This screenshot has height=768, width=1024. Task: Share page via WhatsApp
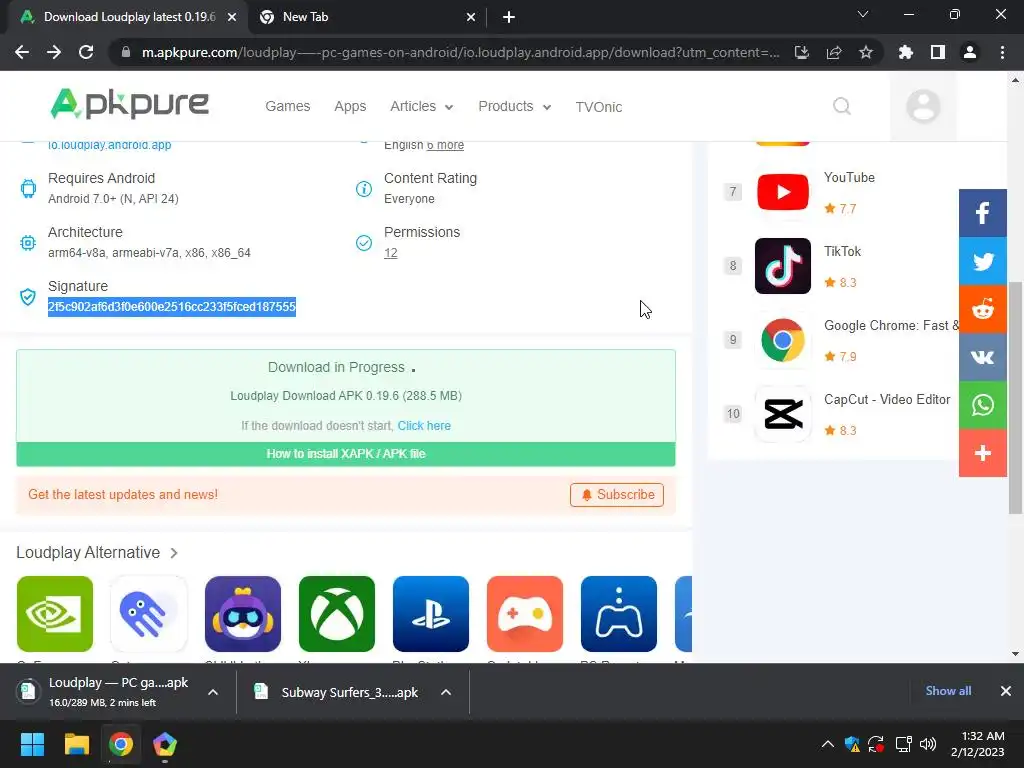(x=982, y=405)
